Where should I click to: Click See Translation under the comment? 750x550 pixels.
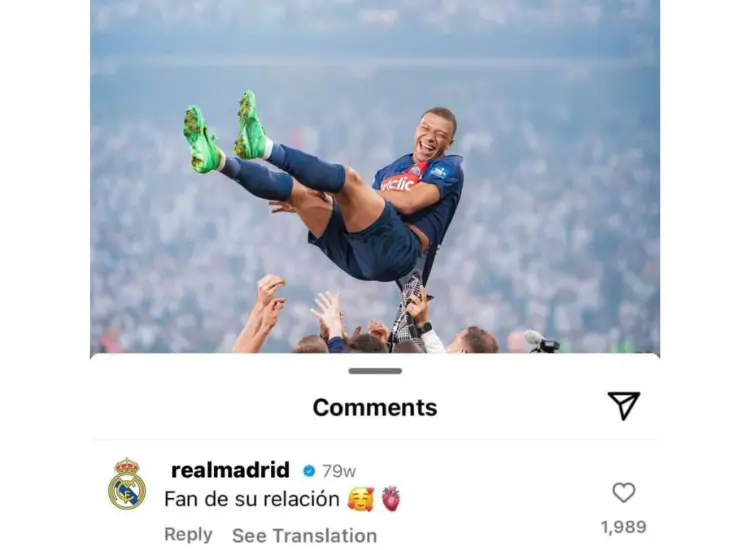click(304, 536)
